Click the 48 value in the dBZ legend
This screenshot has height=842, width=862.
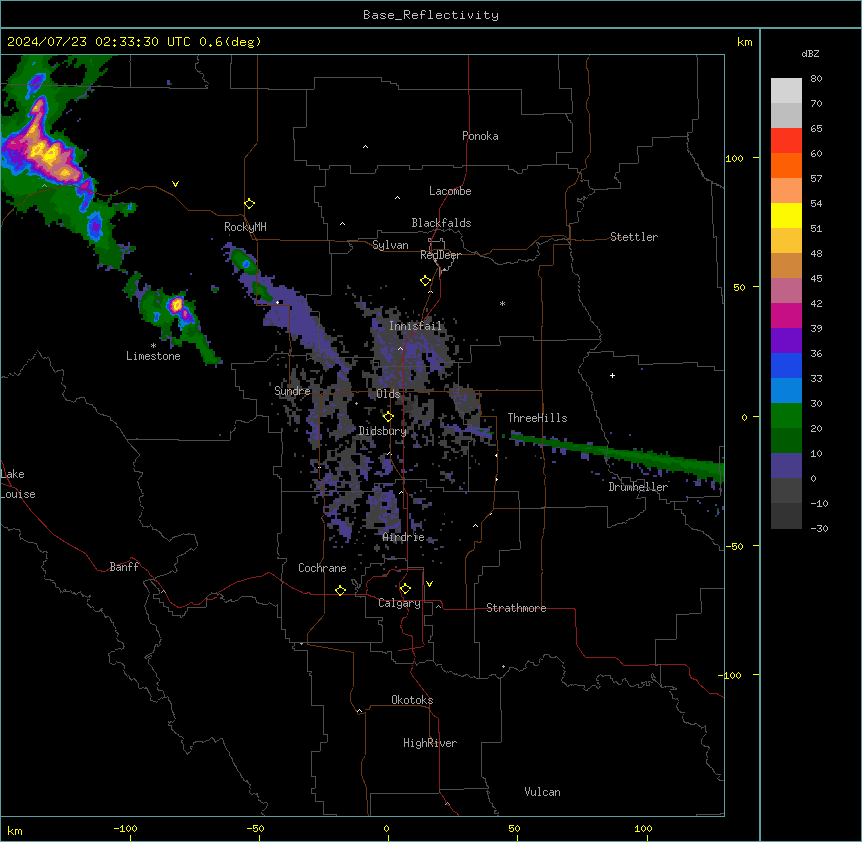[x=816, y=253]
